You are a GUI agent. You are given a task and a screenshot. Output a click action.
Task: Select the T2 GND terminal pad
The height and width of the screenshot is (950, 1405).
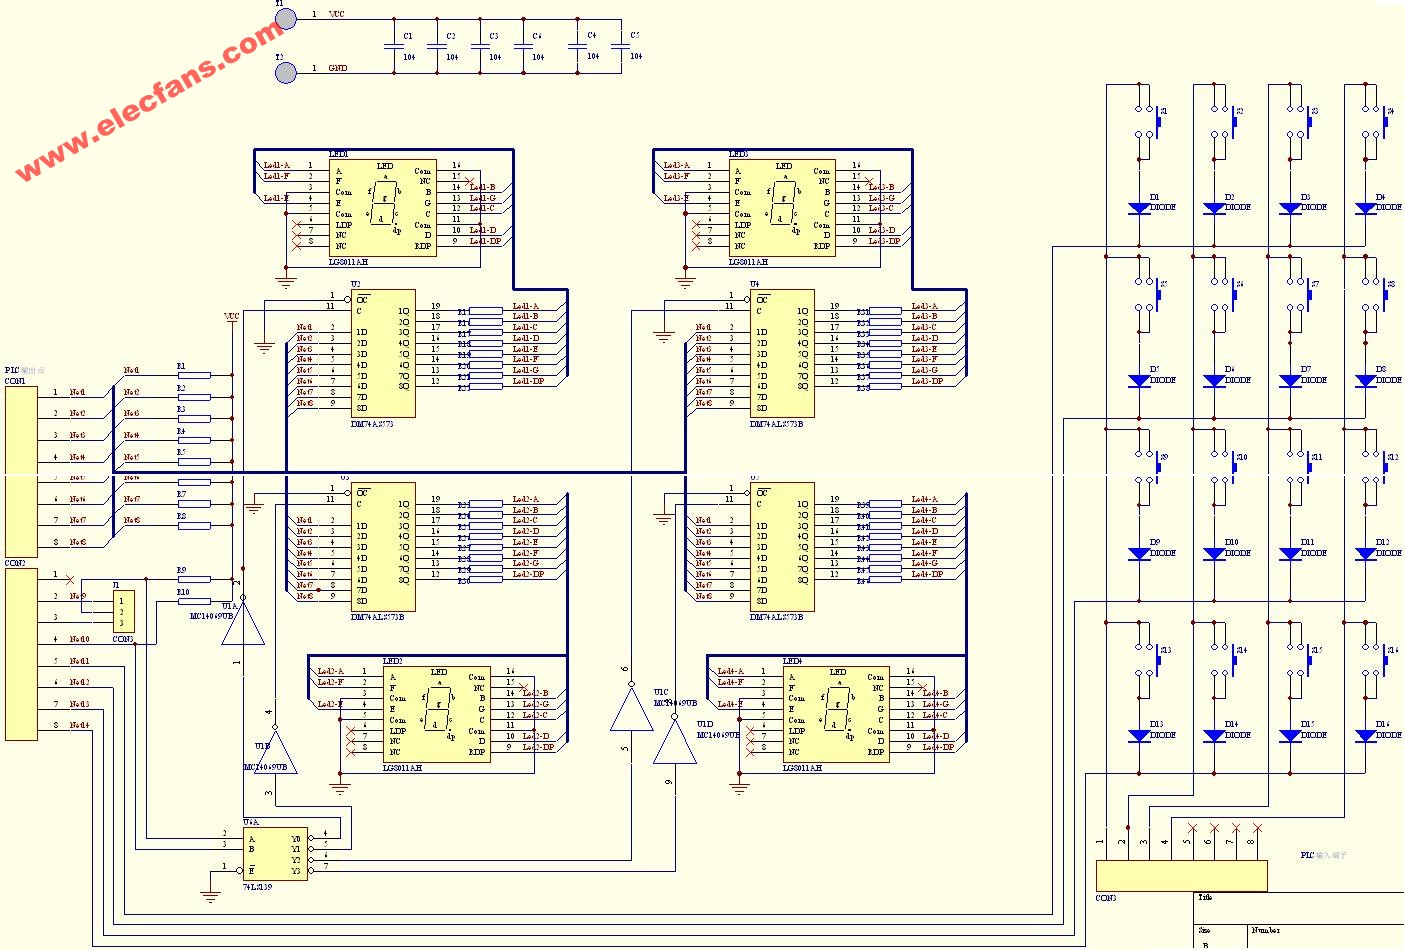pyautogui.click(x=286, y=71)
